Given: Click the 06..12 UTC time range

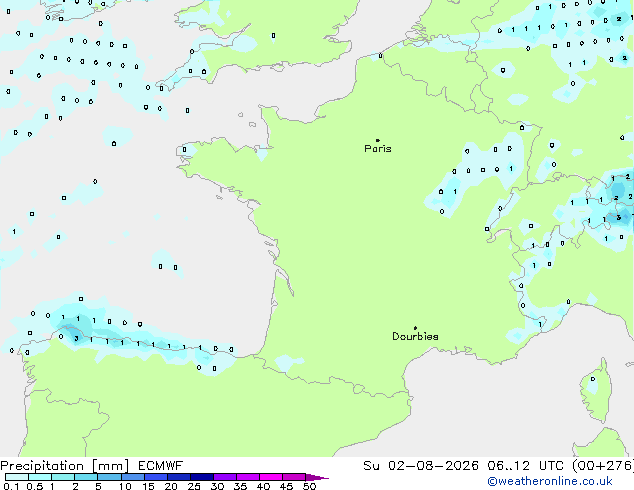Looking at the screenshot, I should click(526, 466).
